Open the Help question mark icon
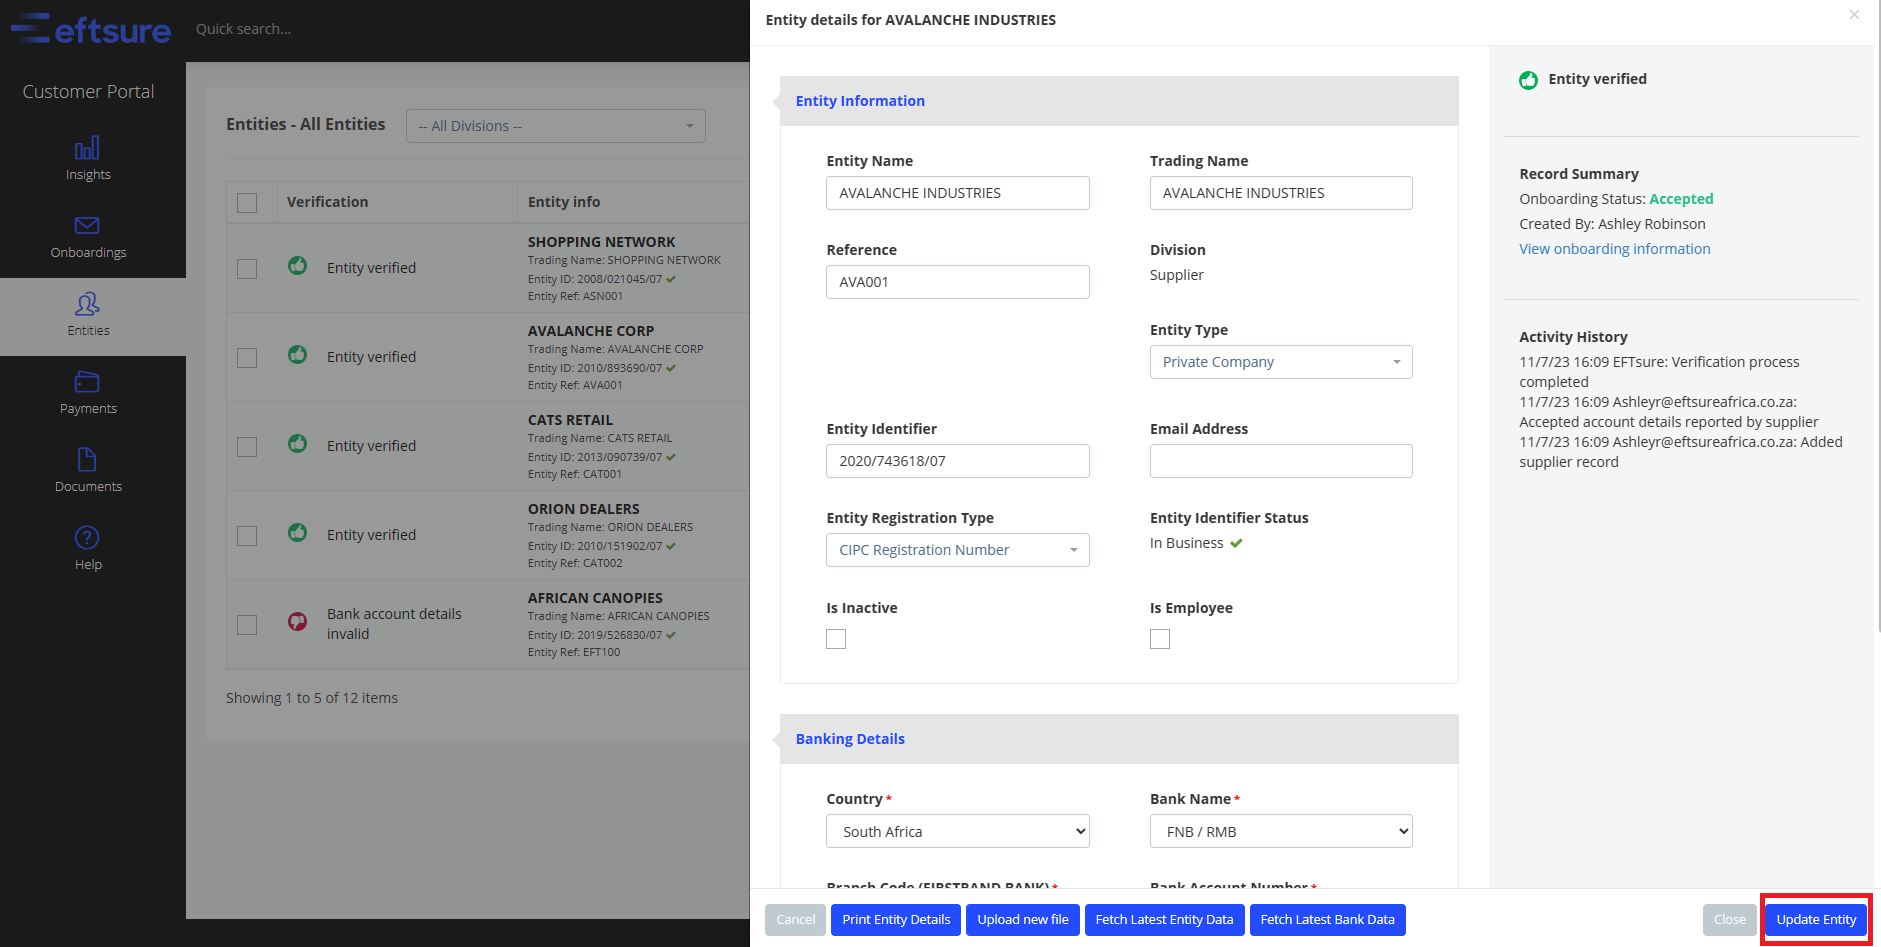This screenshot has height=947, width=1881. tap(87, 537)
